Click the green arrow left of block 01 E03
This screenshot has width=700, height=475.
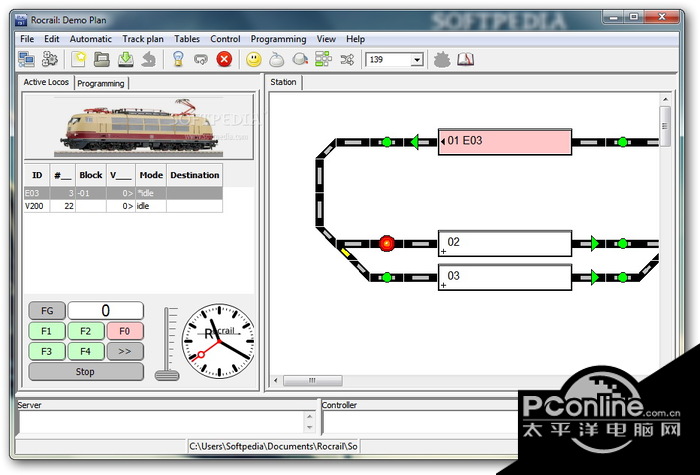coord(415,142)
